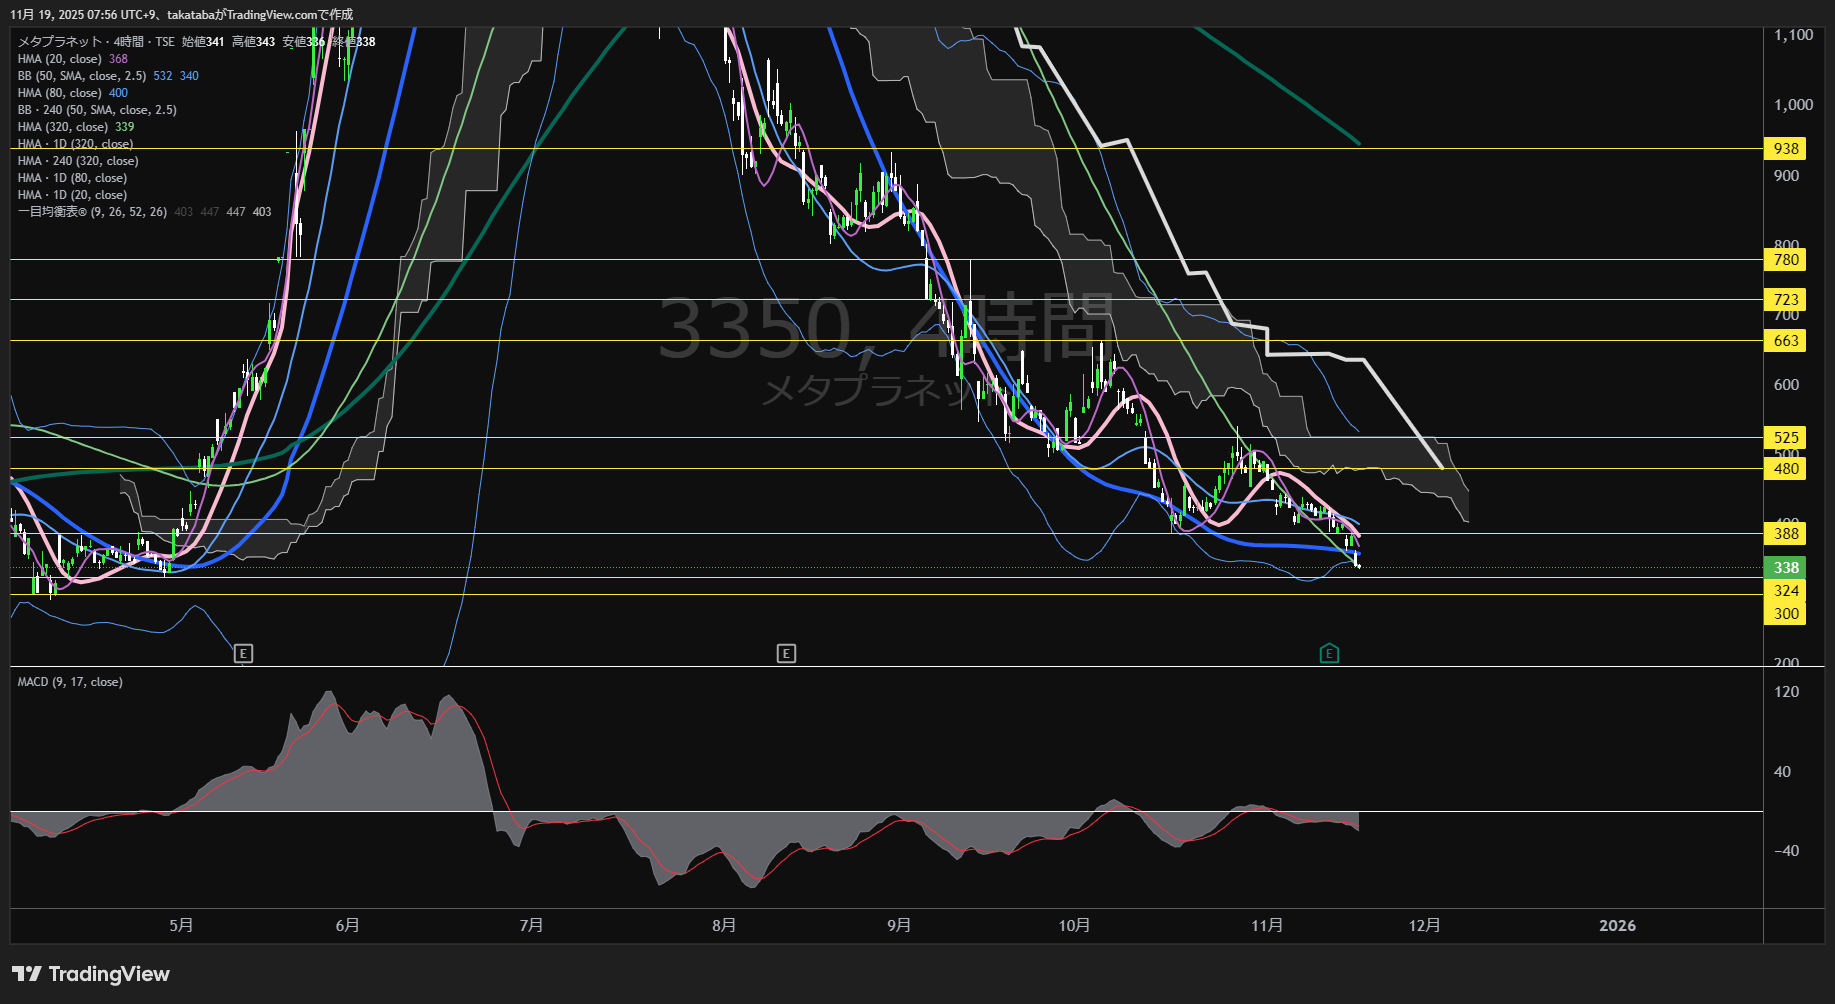Click the 一目均衡表 (9, 26, 52, 26) legend
The height and width of the screenshot is (1004, 1835).
pyautogui.click(x=92, y=212)
